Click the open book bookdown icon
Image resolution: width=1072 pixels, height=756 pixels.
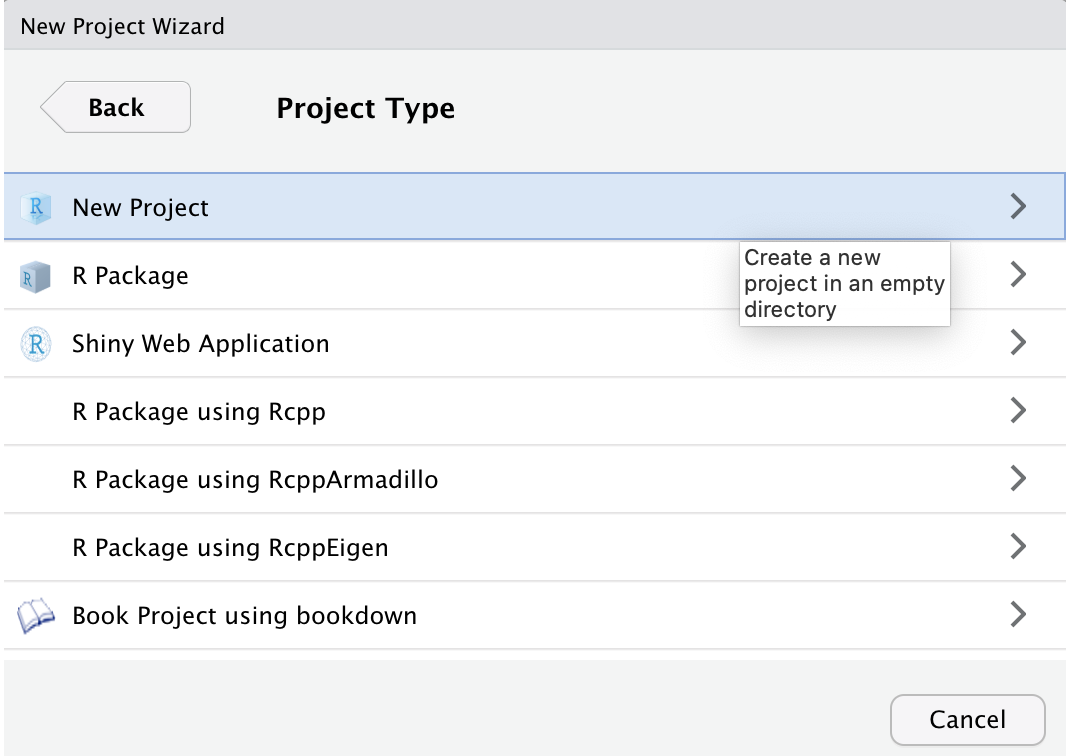click(x=36, y=616)
